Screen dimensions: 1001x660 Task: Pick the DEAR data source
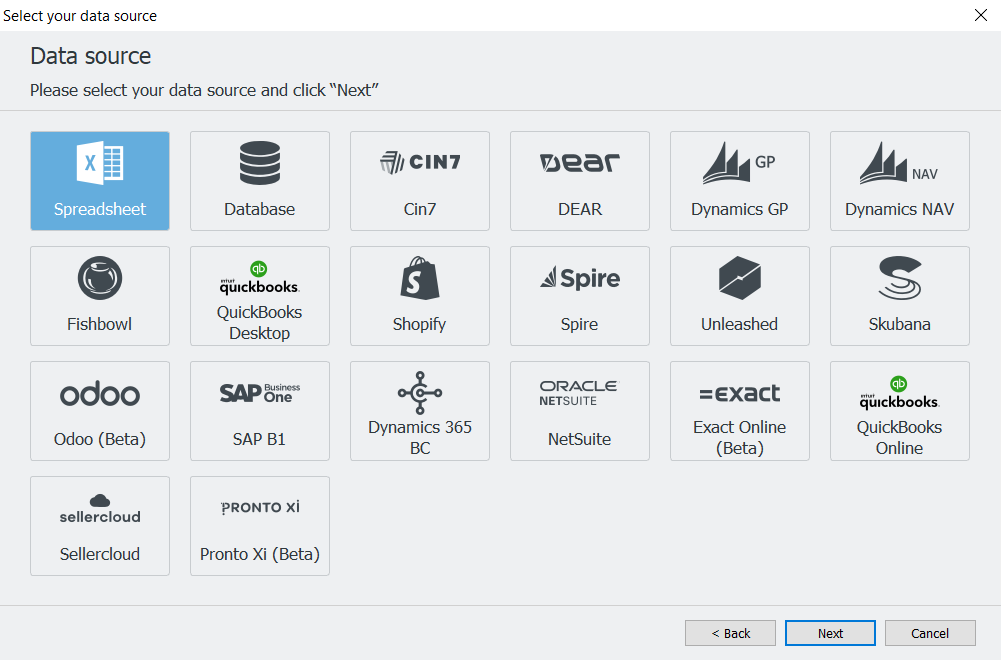(x=580, y=181)
